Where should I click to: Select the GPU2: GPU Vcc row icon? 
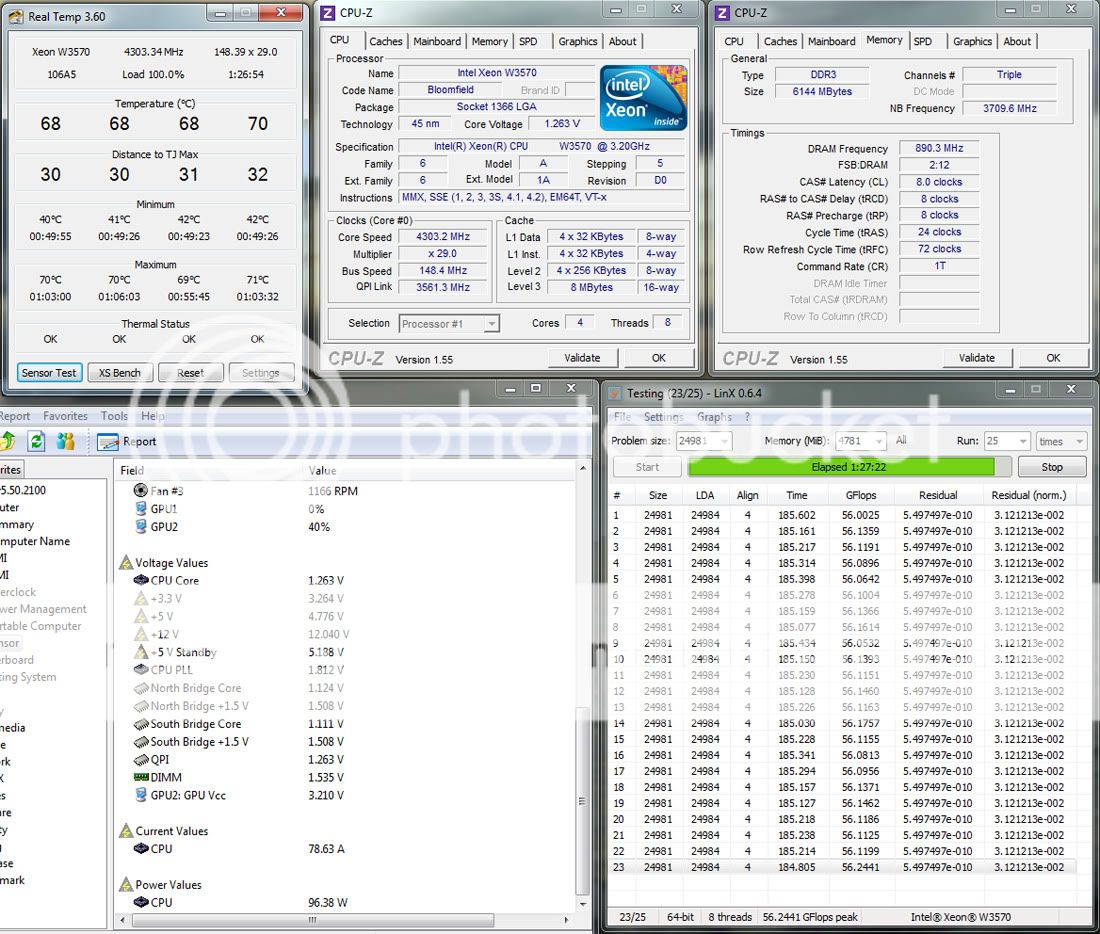point(141,795)
